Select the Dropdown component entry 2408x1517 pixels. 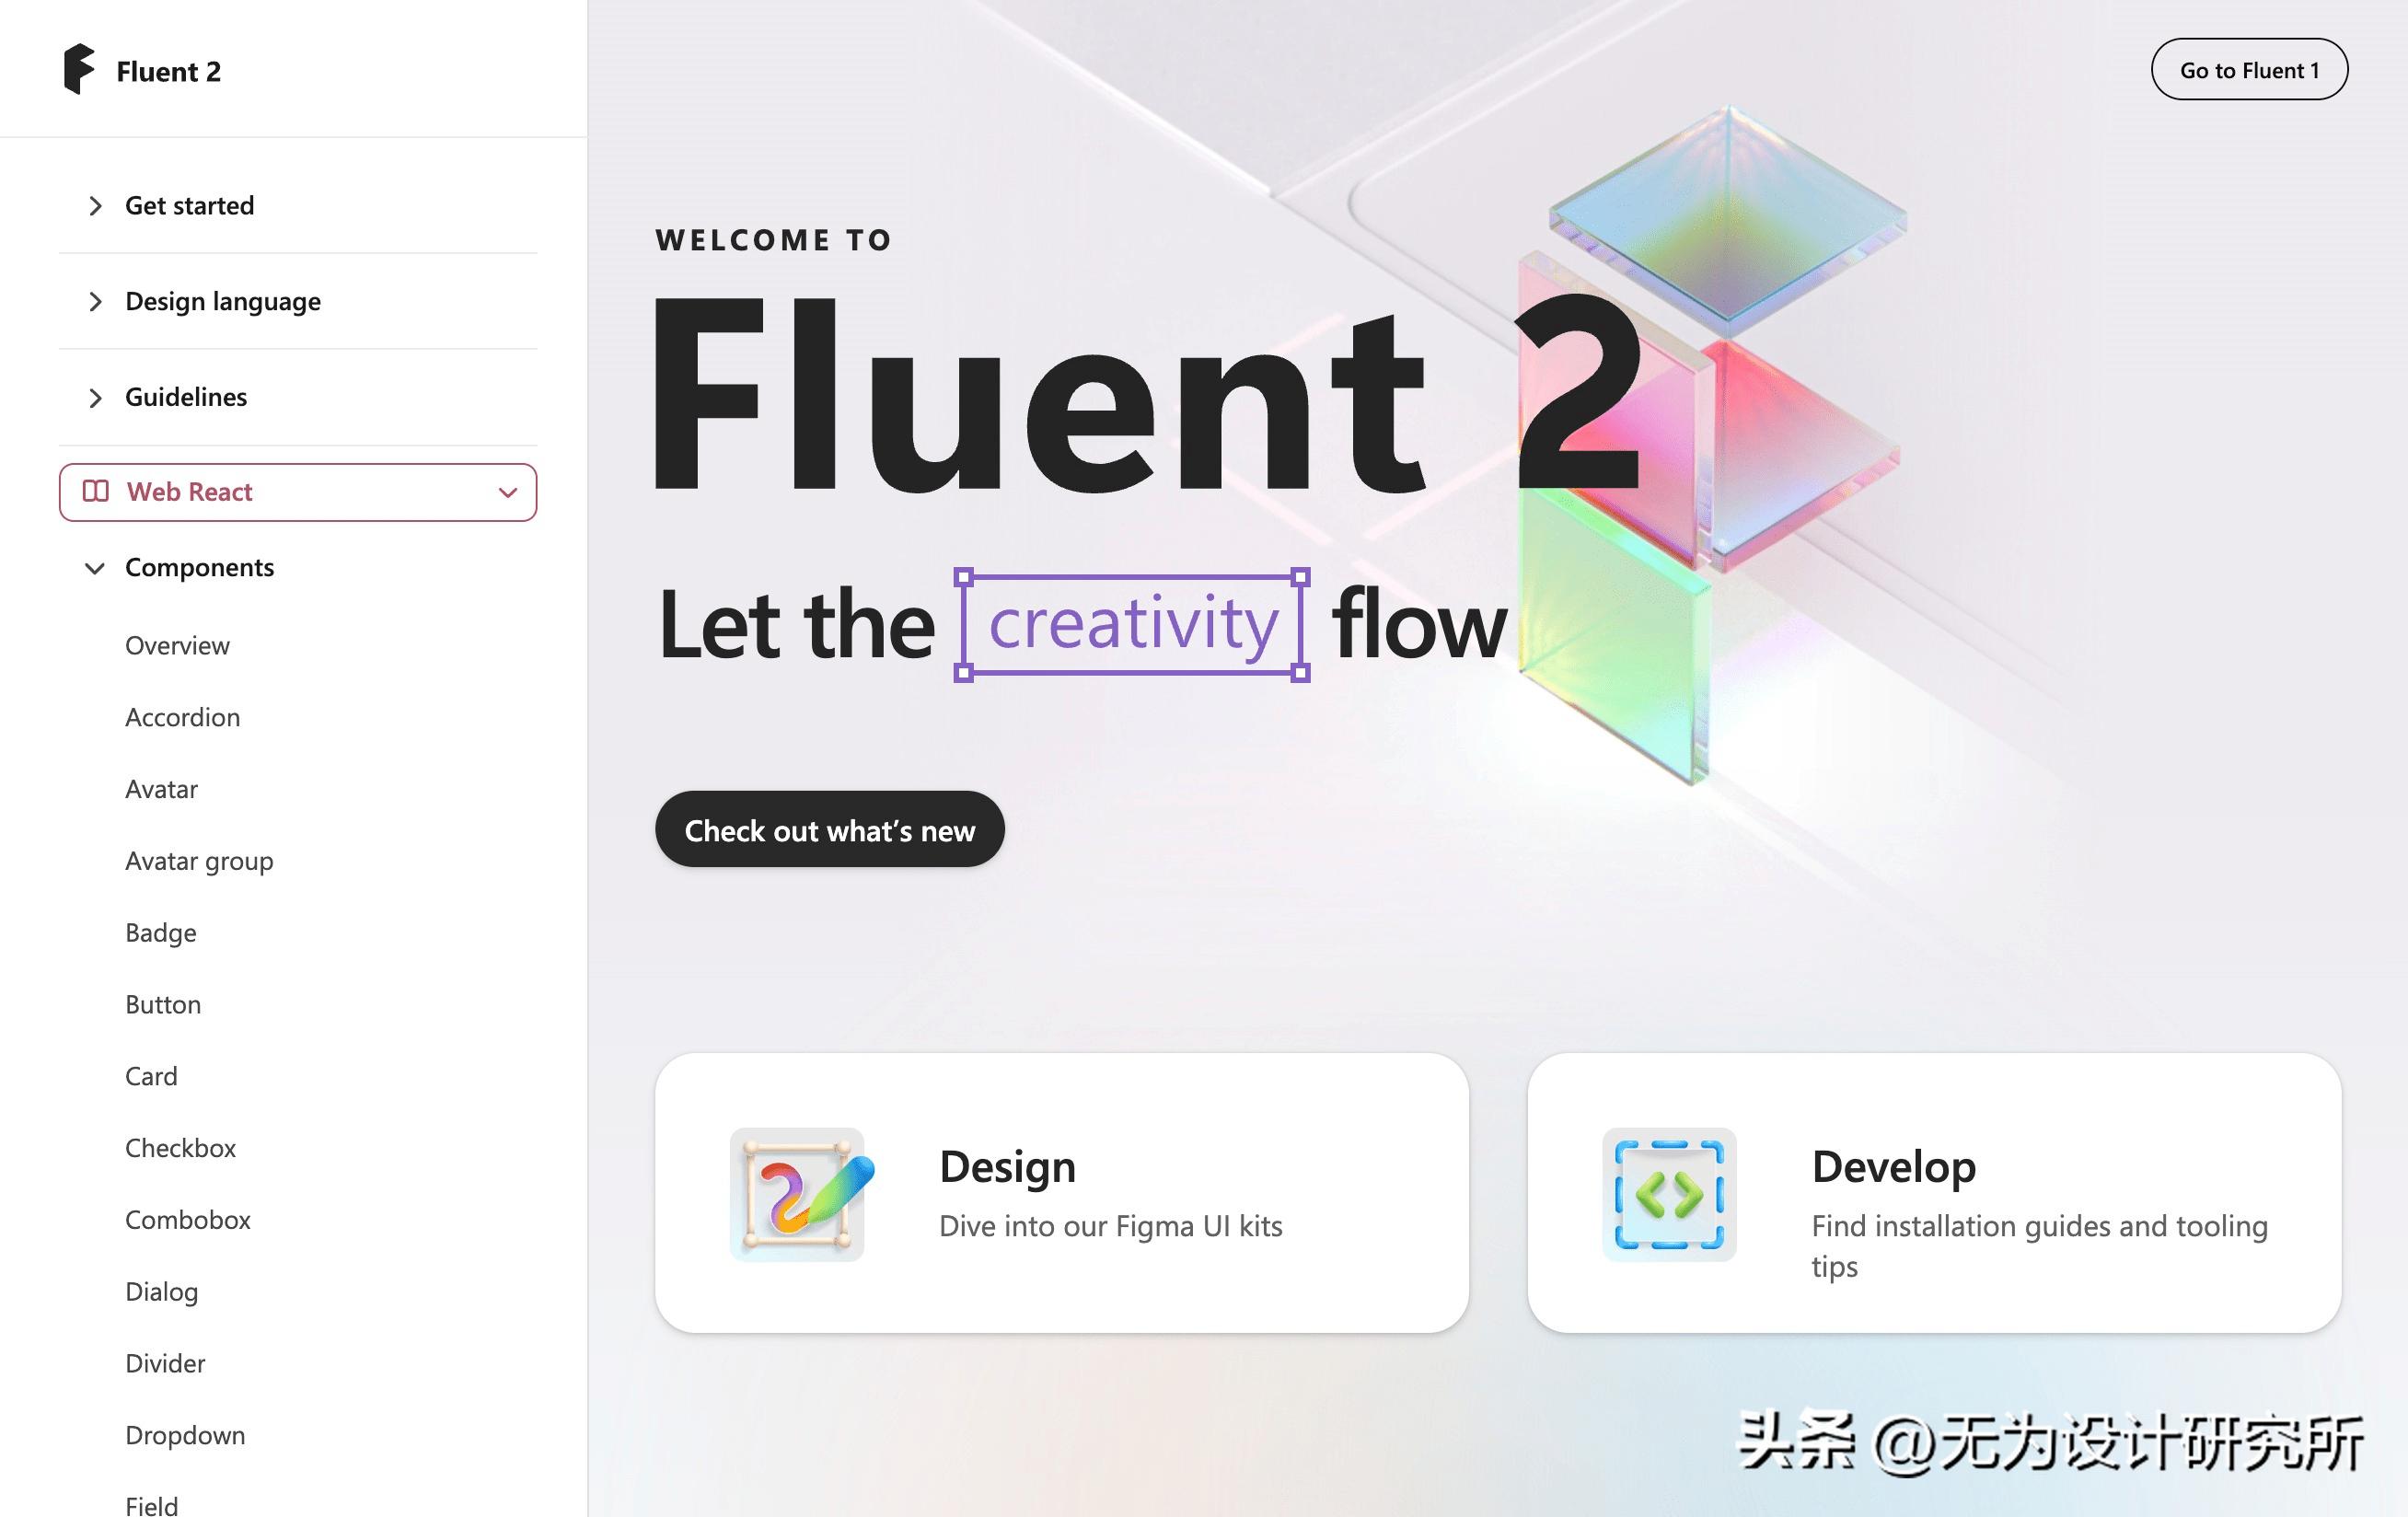(x=185, y=1435)
